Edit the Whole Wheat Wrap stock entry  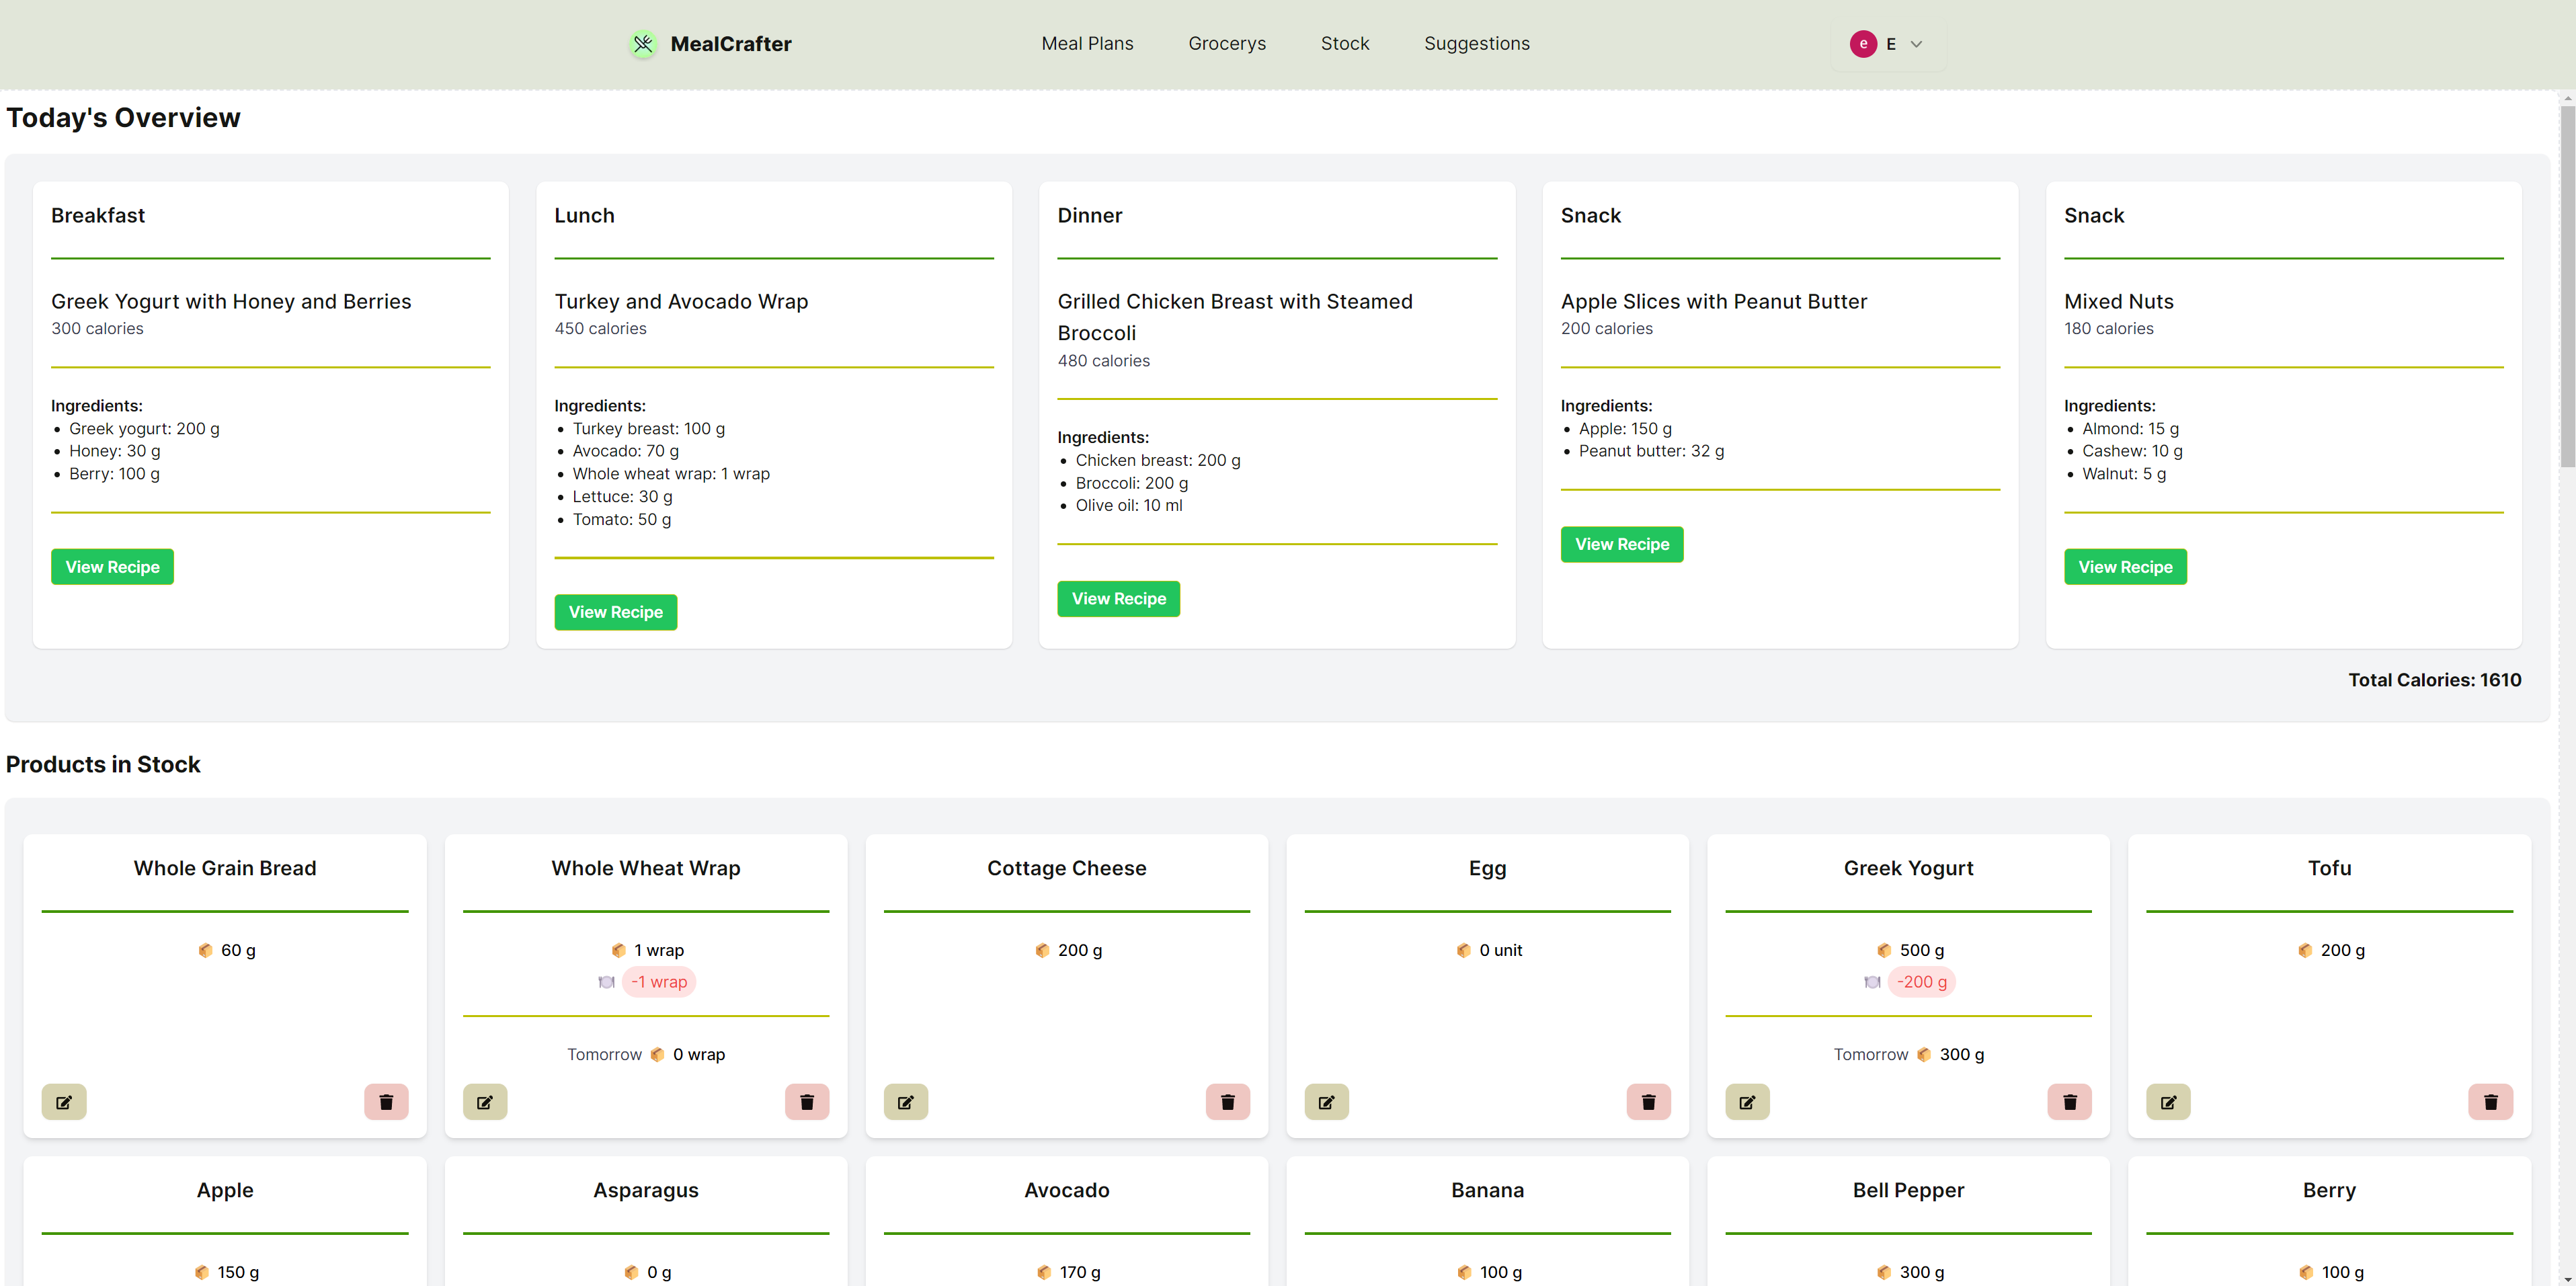point(485,1102)
